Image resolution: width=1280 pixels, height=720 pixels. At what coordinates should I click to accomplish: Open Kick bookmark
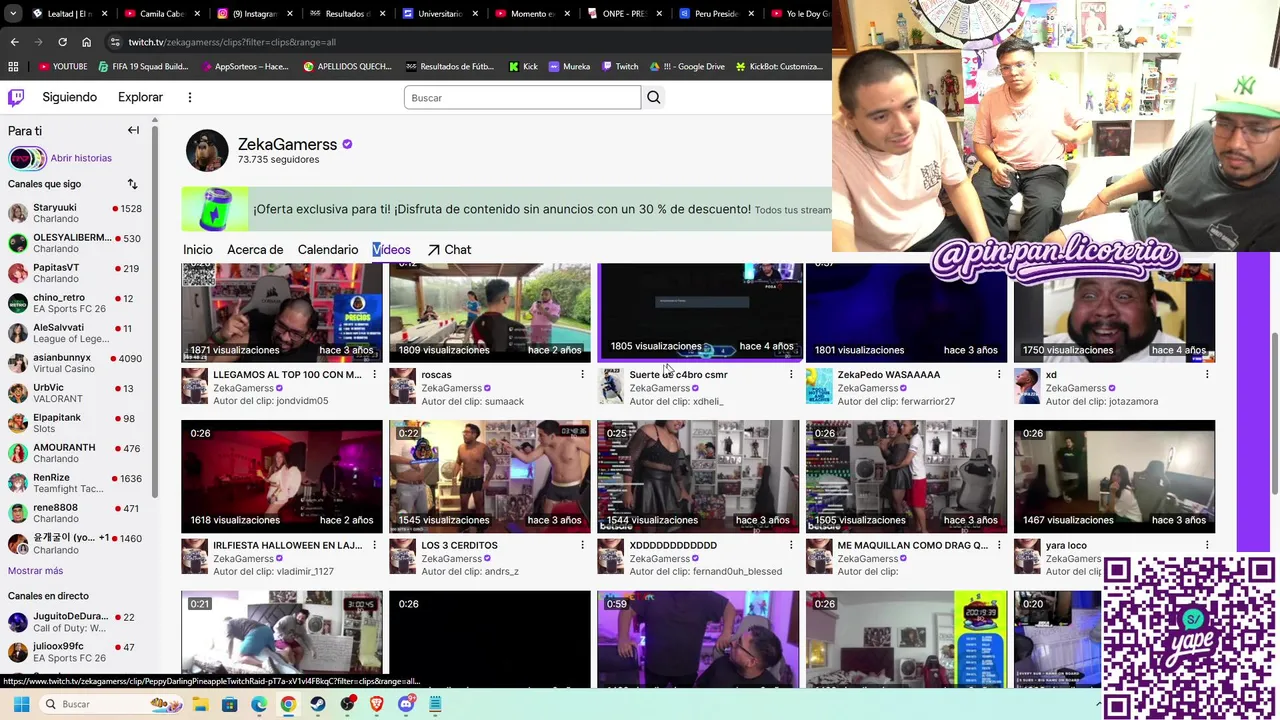pos(523,66)
